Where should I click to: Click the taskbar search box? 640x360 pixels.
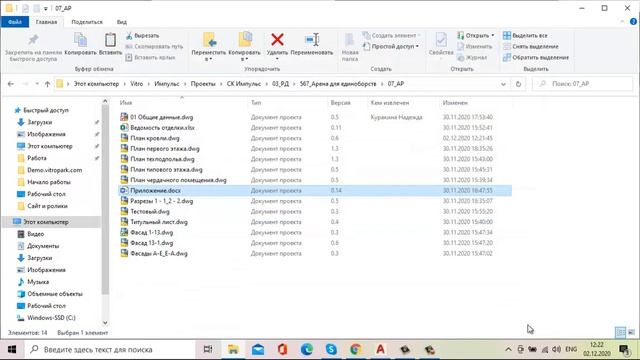coord(110,349)
